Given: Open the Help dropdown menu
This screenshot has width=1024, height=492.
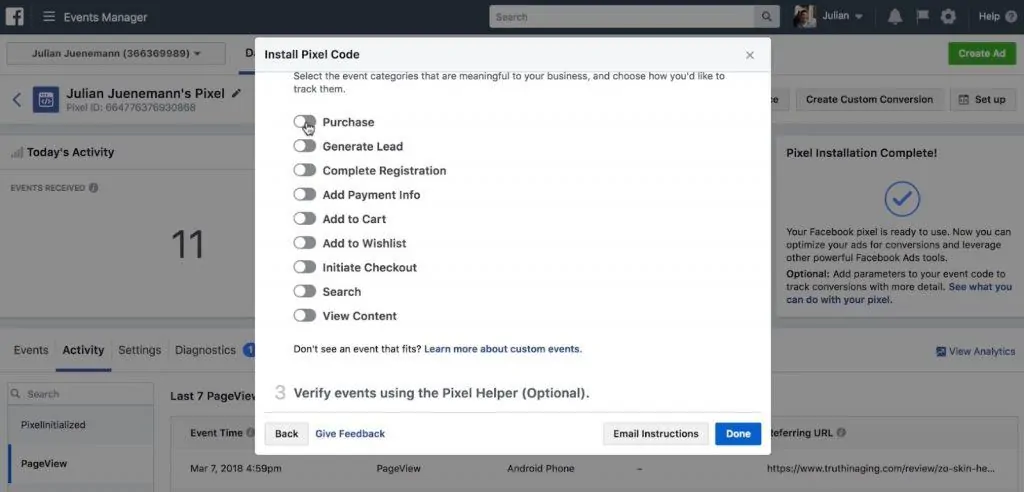Looking at the screenshot, I should click(995, 17).
